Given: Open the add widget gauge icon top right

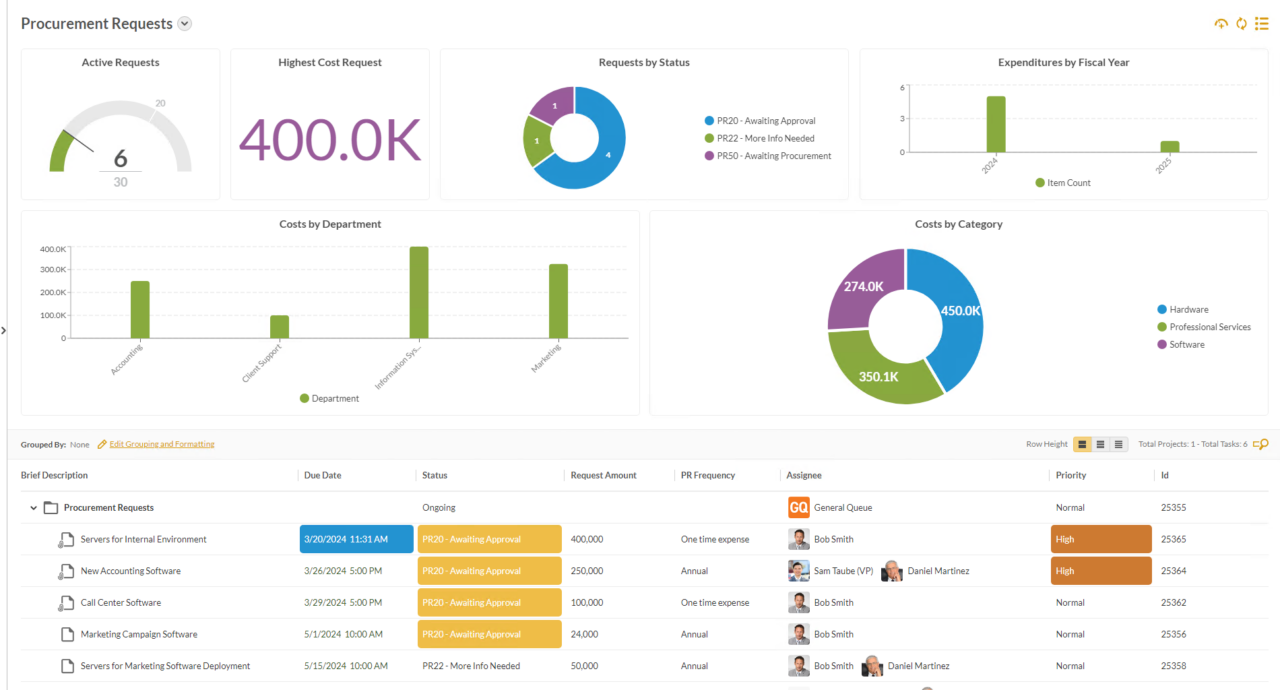Looking at the screenshot, I should click(1221, 23).
